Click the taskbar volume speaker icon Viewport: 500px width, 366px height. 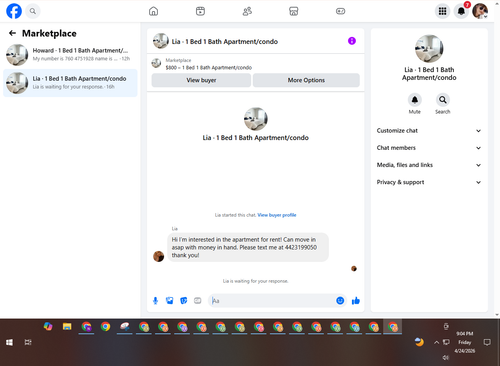pos(446,358)
